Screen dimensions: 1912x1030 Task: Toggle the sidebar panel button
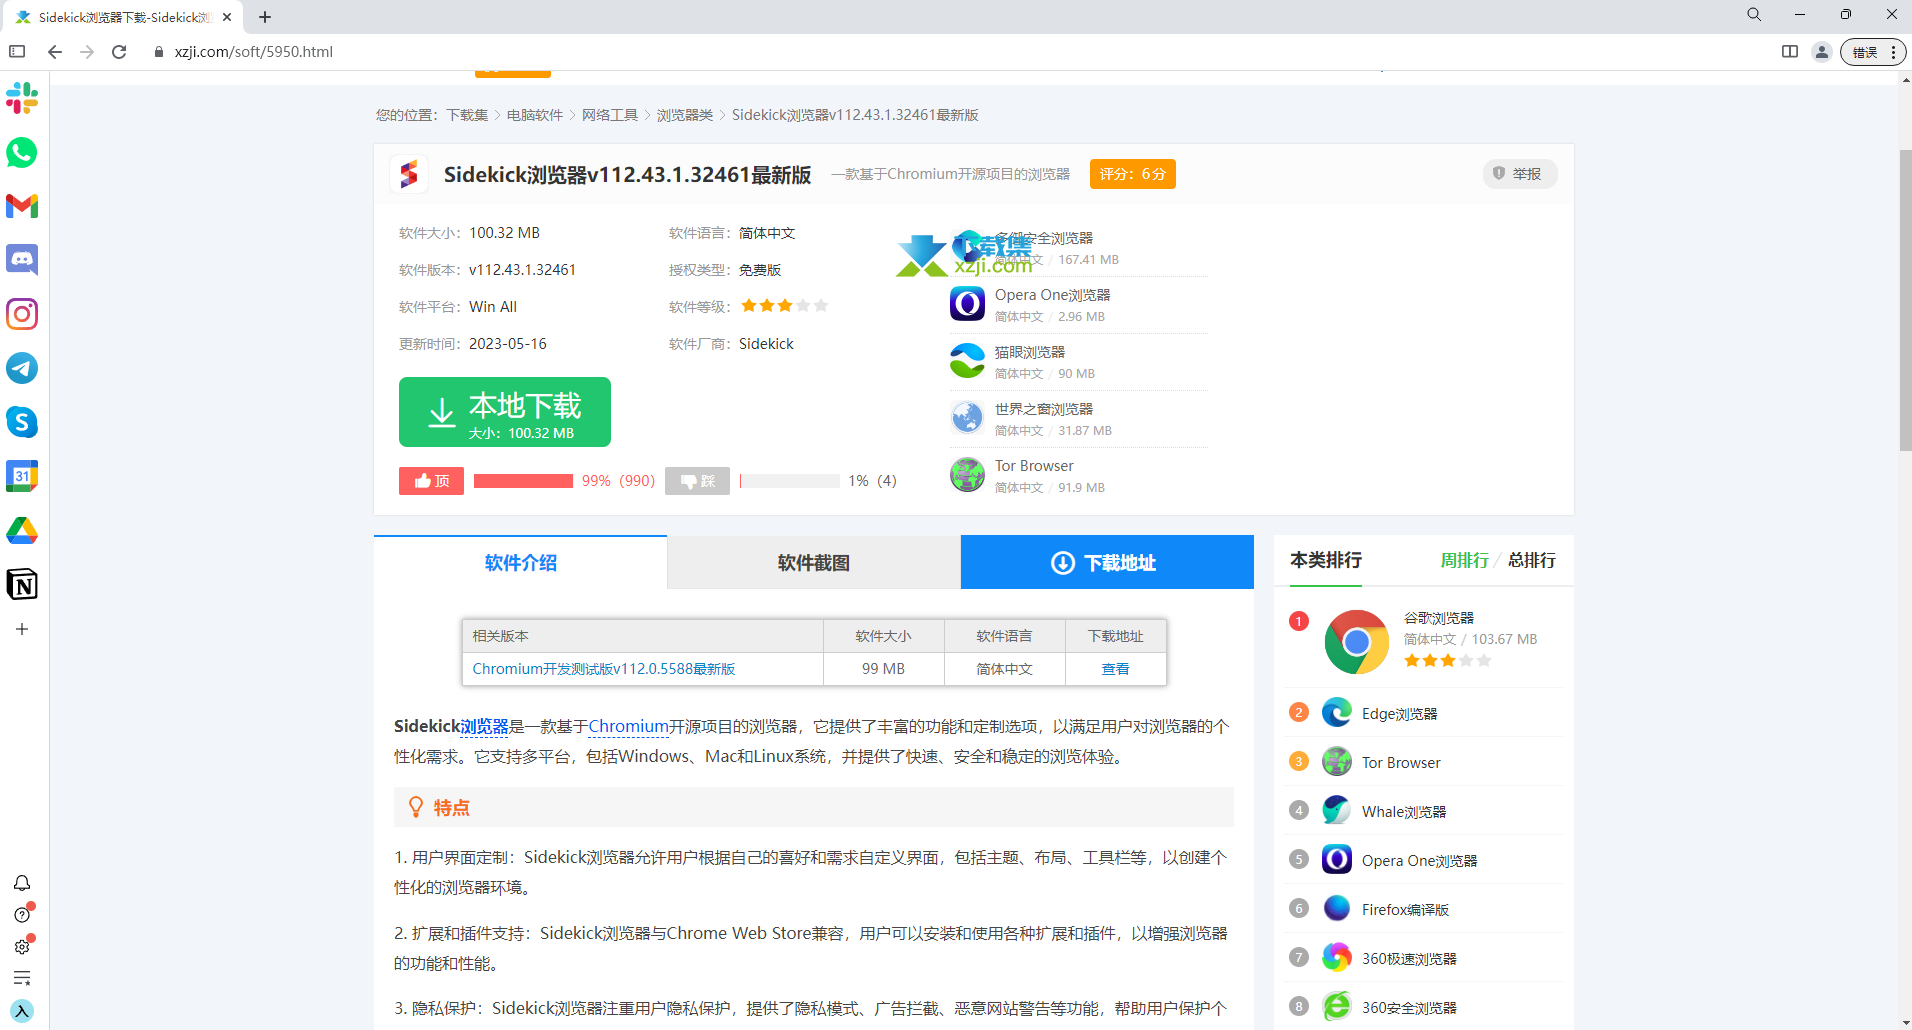click(17, 52)
